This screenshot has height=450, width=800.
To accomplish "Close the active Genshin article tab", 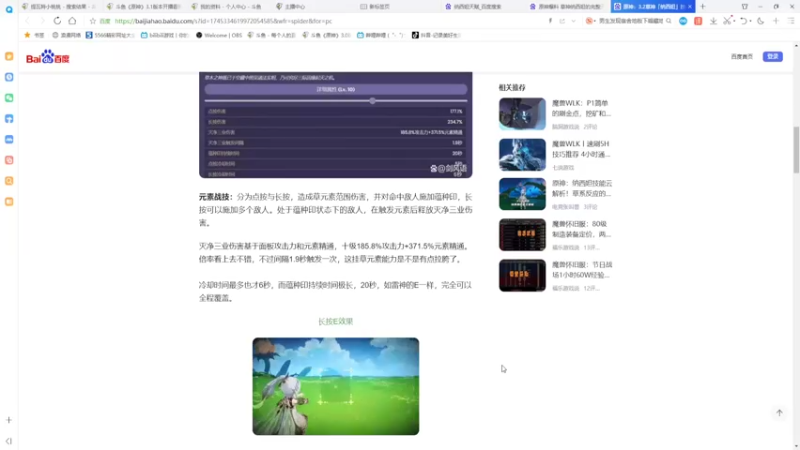I will click(x=690, y=7).
